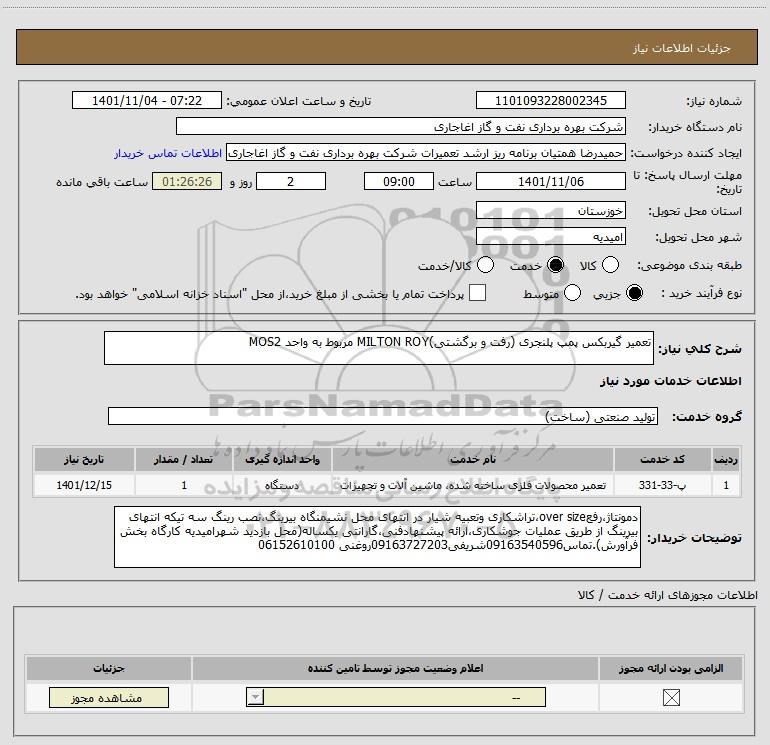Click the delivery province field خوزستان
Viewport: 770px width, 745px height.
[550, 210]
